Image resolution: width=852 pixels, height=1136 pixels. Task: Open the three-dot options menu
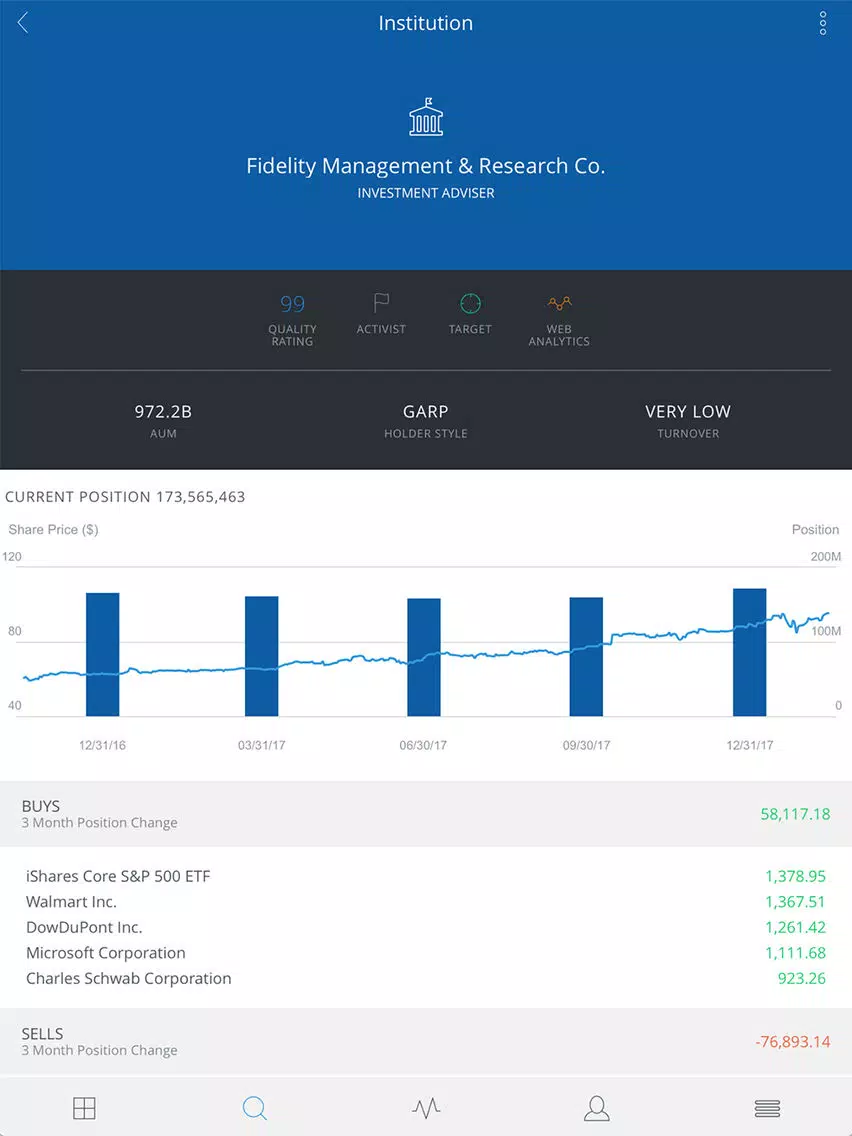(x=822, y=23)
